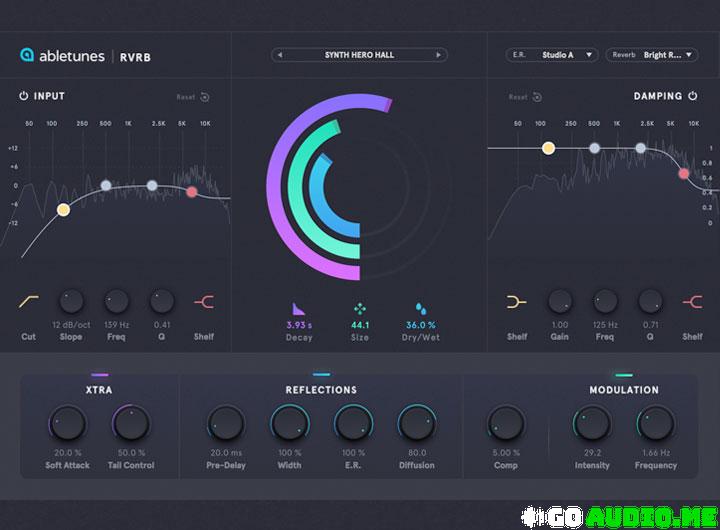Load the next preset with right arrow

tap(439, 55)
